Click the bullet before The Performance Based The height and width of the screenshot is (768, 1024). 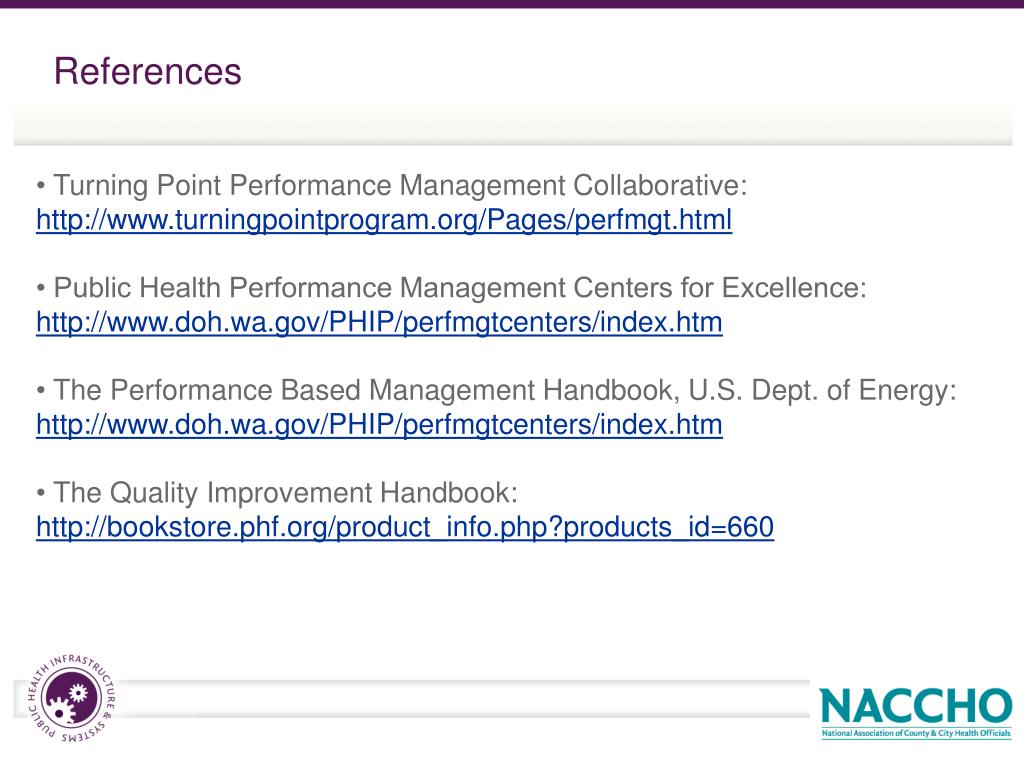click(x=41, y=391)
